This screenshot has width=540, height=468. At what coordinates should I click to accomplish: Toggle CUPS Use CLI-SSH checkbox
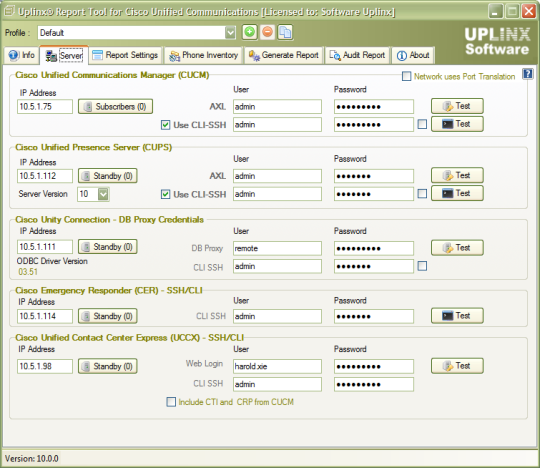(165, 194)
